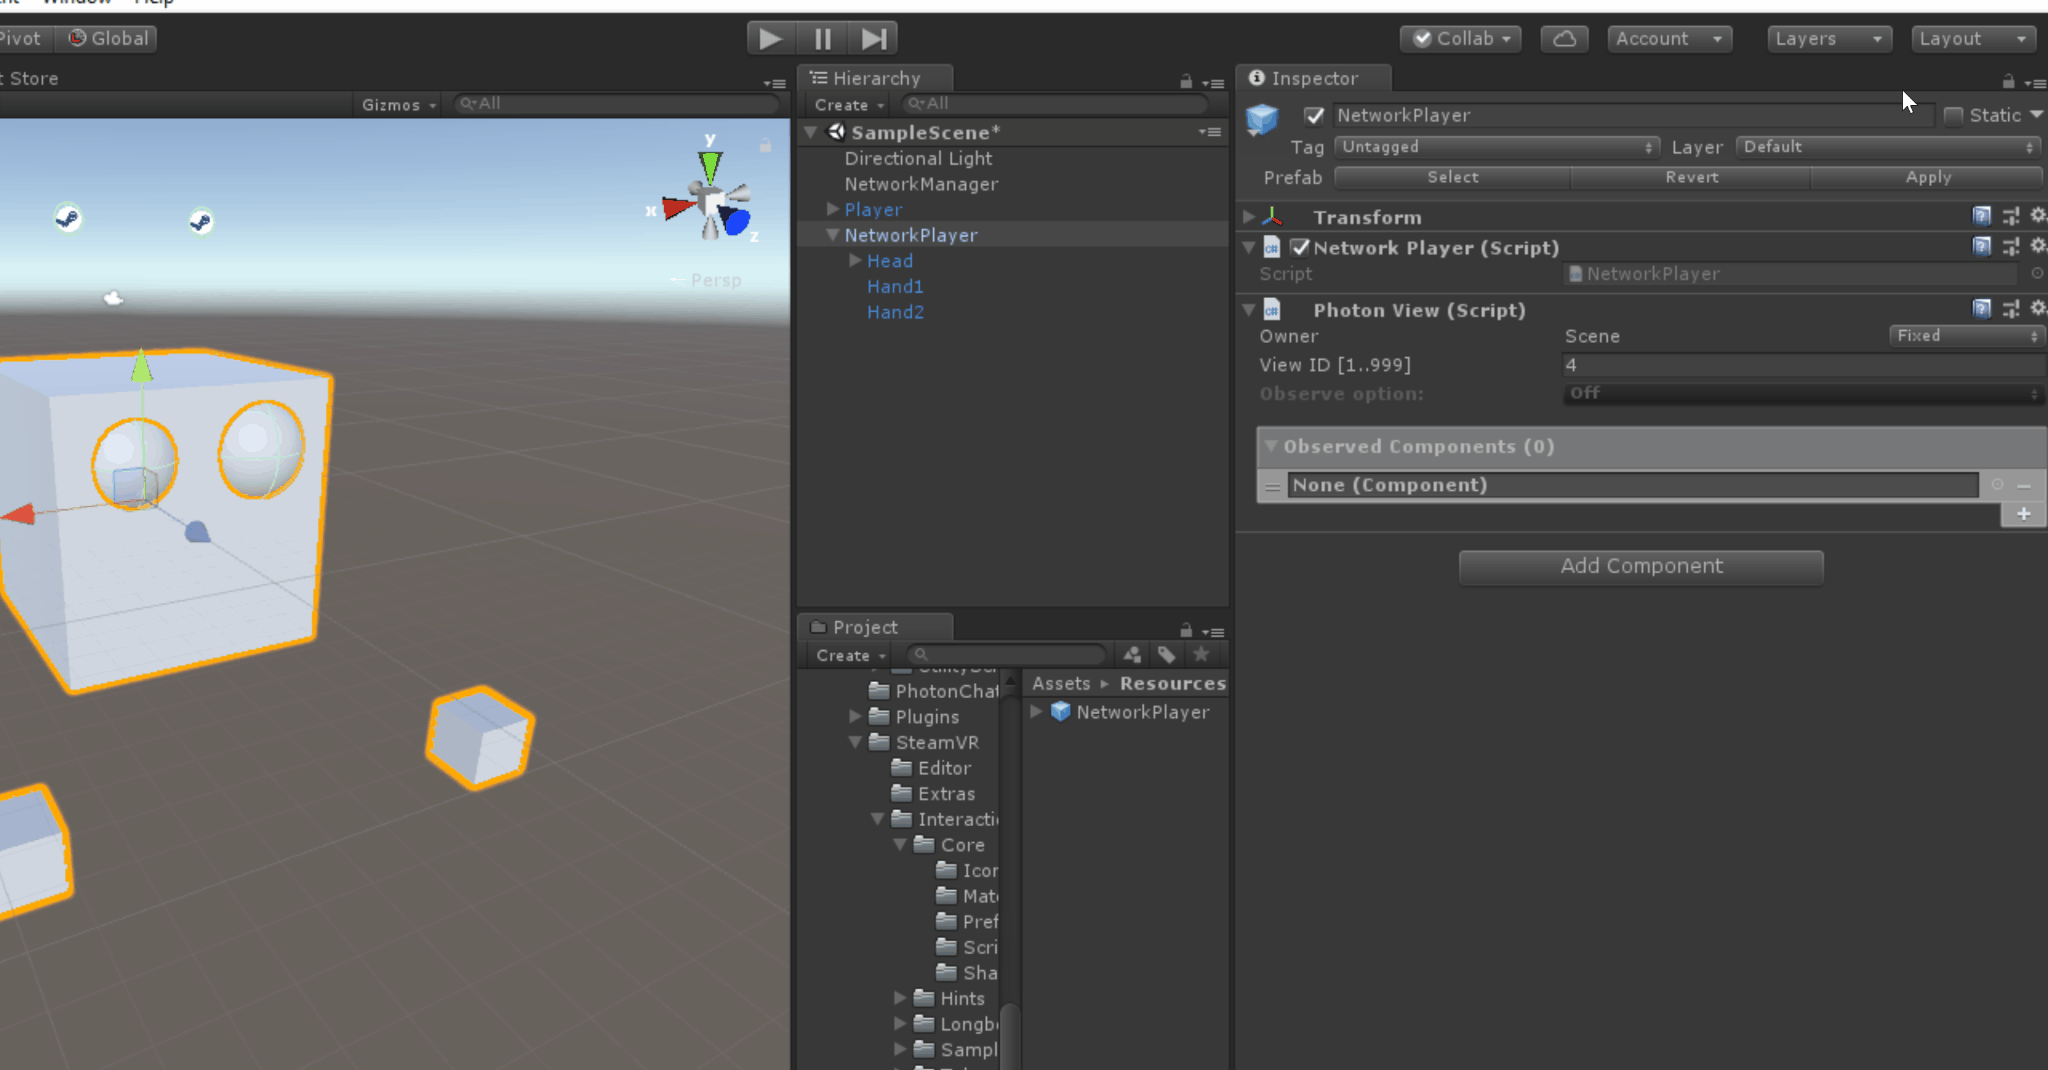Open the SampleScene context menu icon
2048x1070 pixels.
(x=1210, y=132)
